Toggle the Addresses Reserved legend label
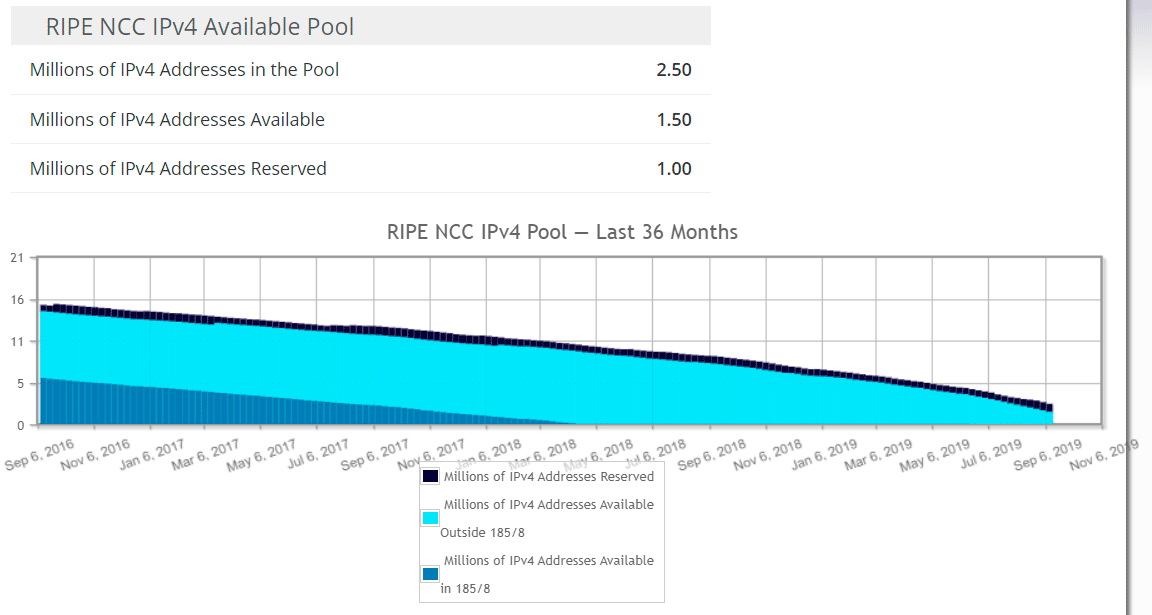Image resolution: width=1152 pixels, height=615 pixels. pyautogui.click(x=548, y=477)
